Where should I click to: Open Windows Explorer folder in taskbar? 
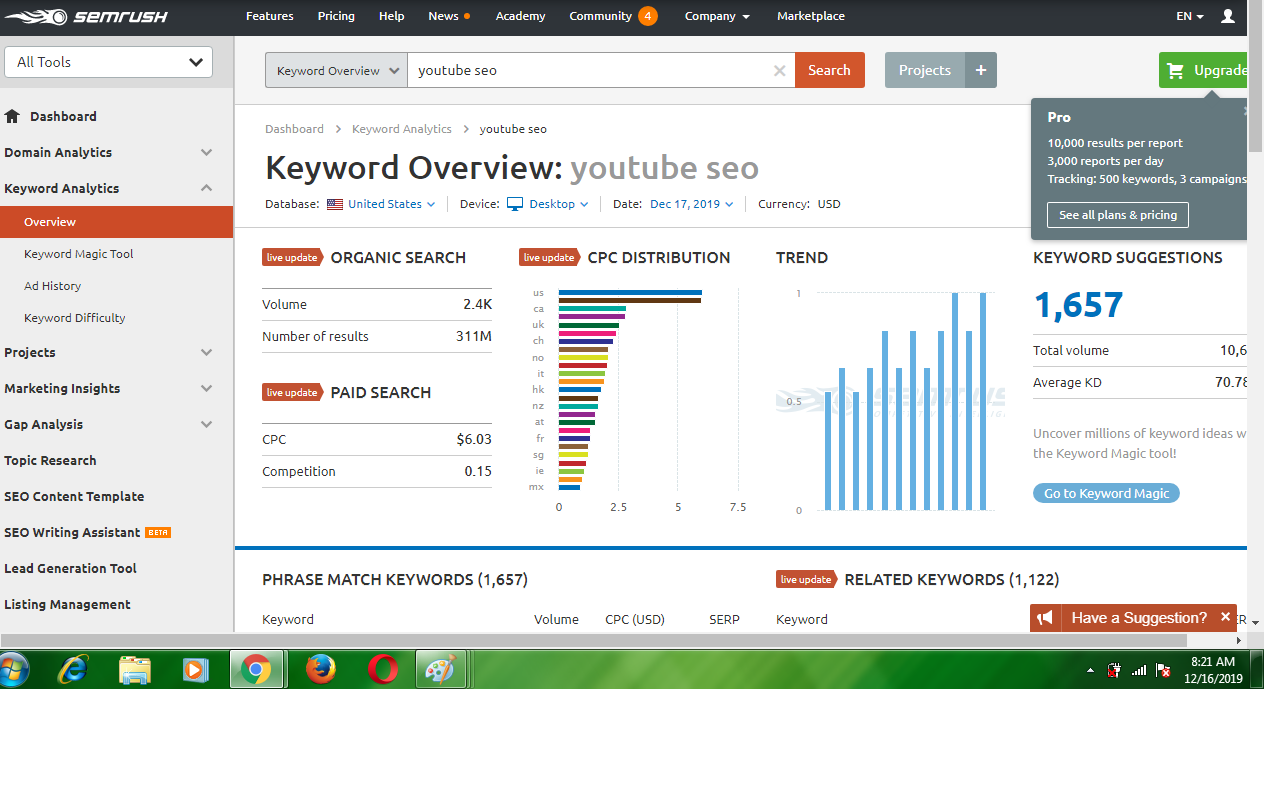coord(135,669)
